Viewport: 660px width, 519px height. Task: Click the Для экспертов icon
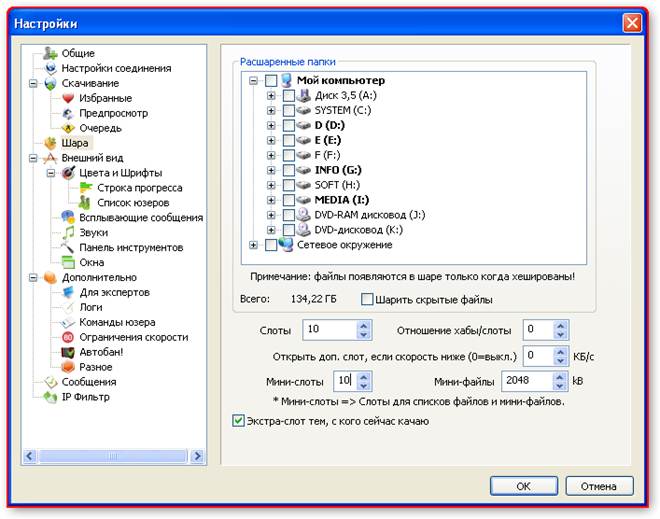click(68, 292)
